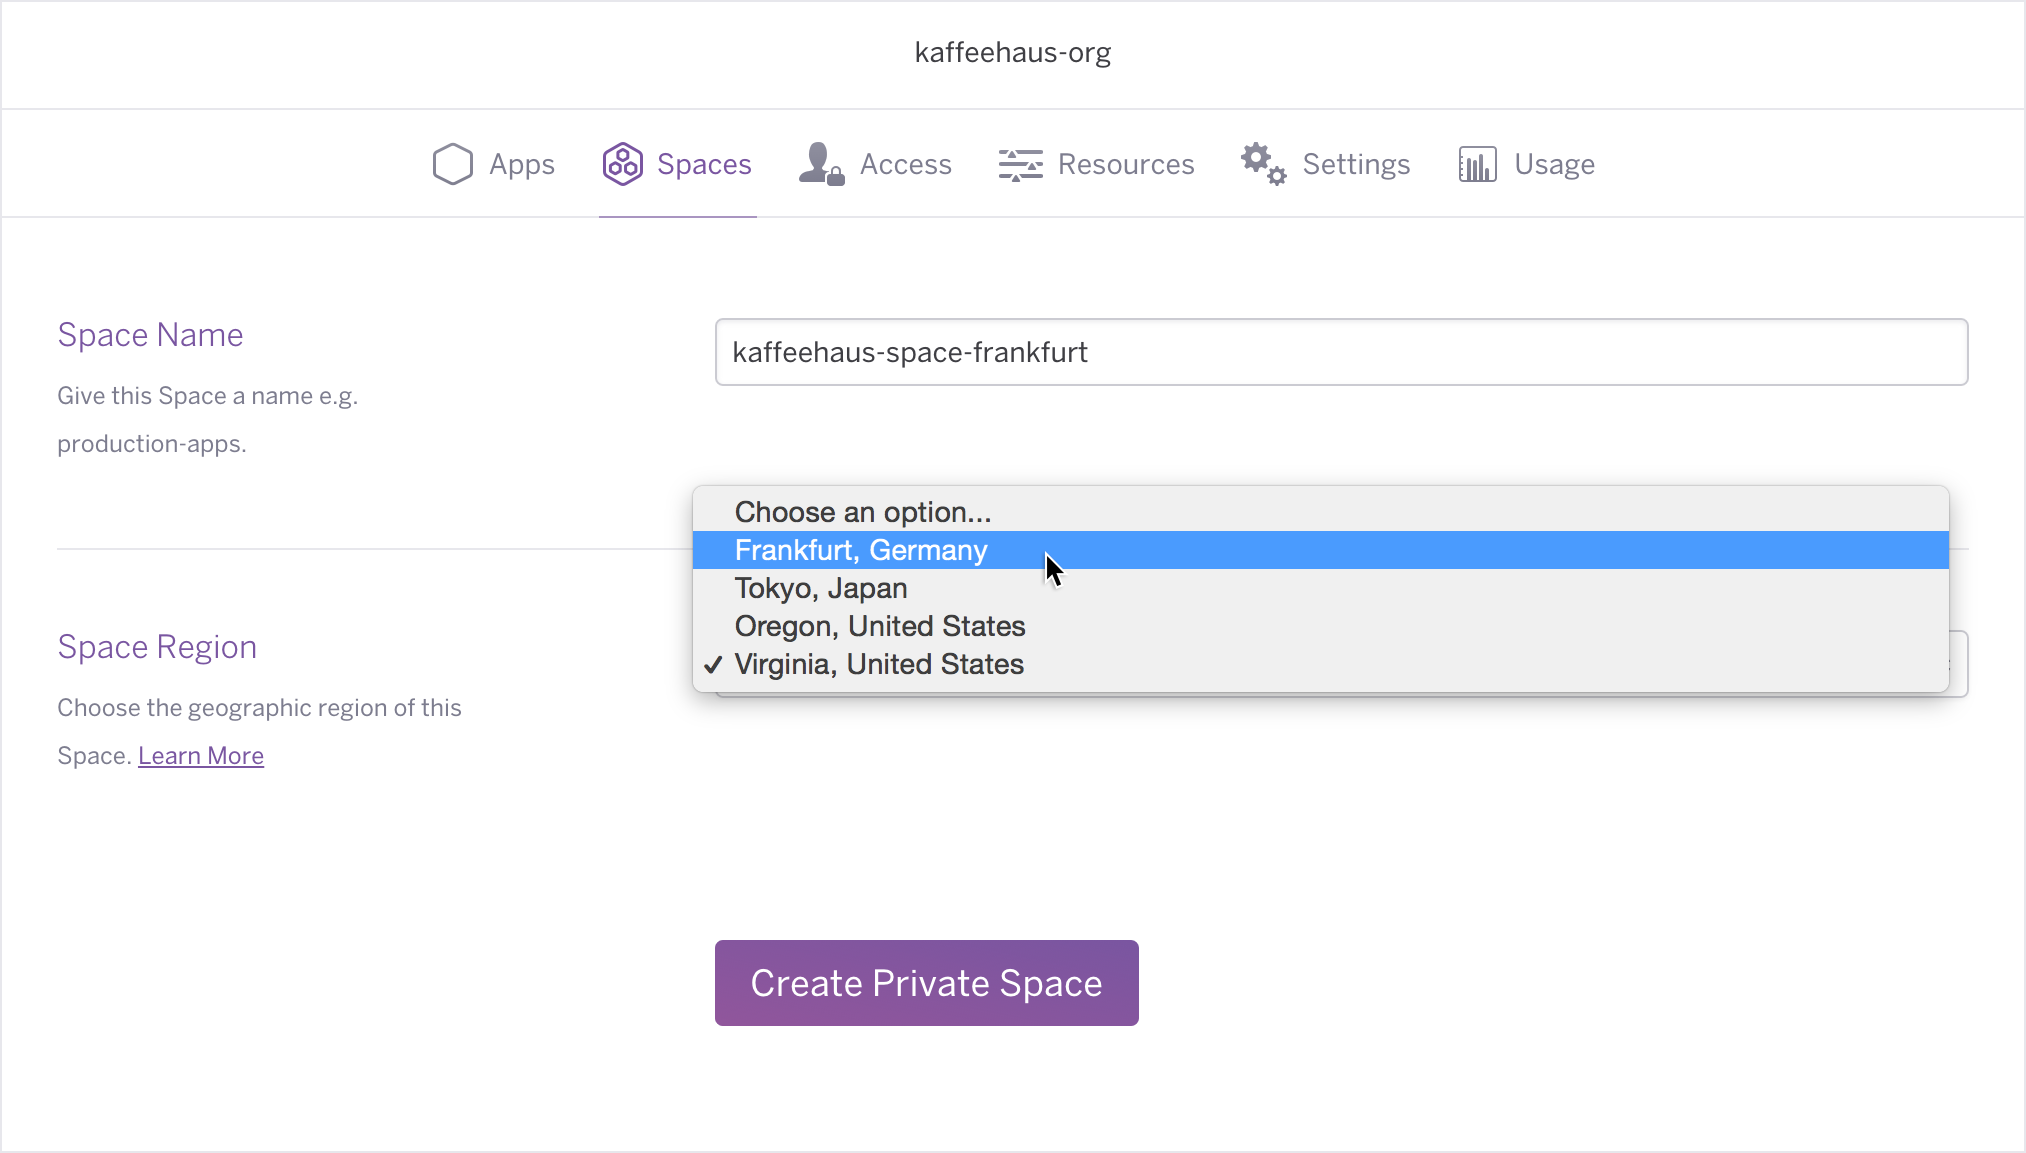Click the Apps hexagon icon

pos(452,164)
